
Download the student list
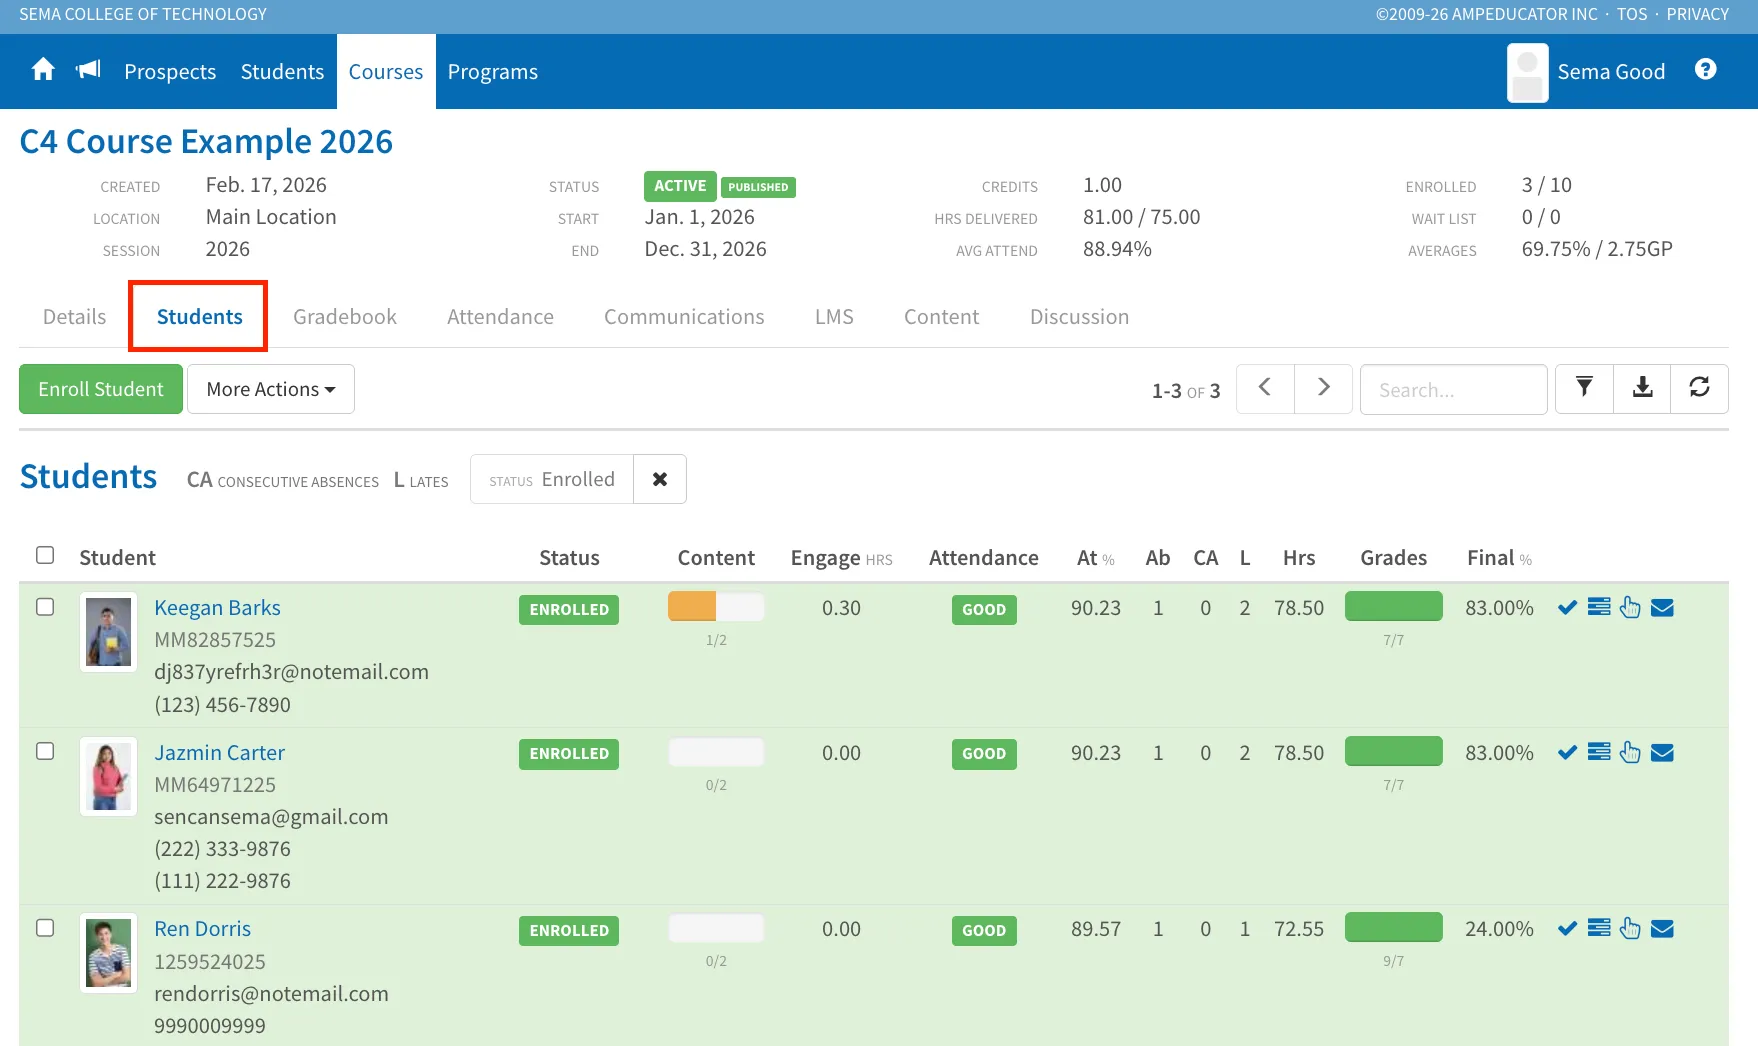[x=1642, y=388]
